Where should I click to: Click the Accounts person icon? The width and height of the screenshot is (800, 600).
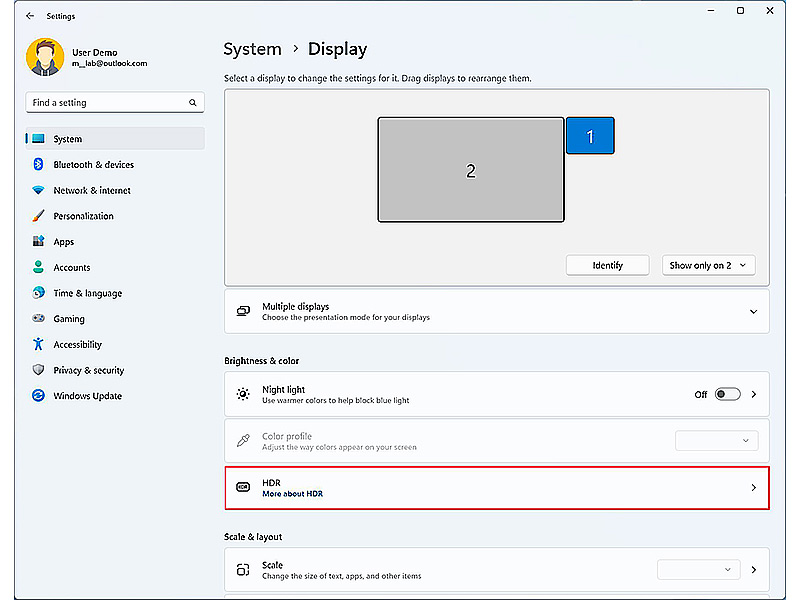(38, 267)
